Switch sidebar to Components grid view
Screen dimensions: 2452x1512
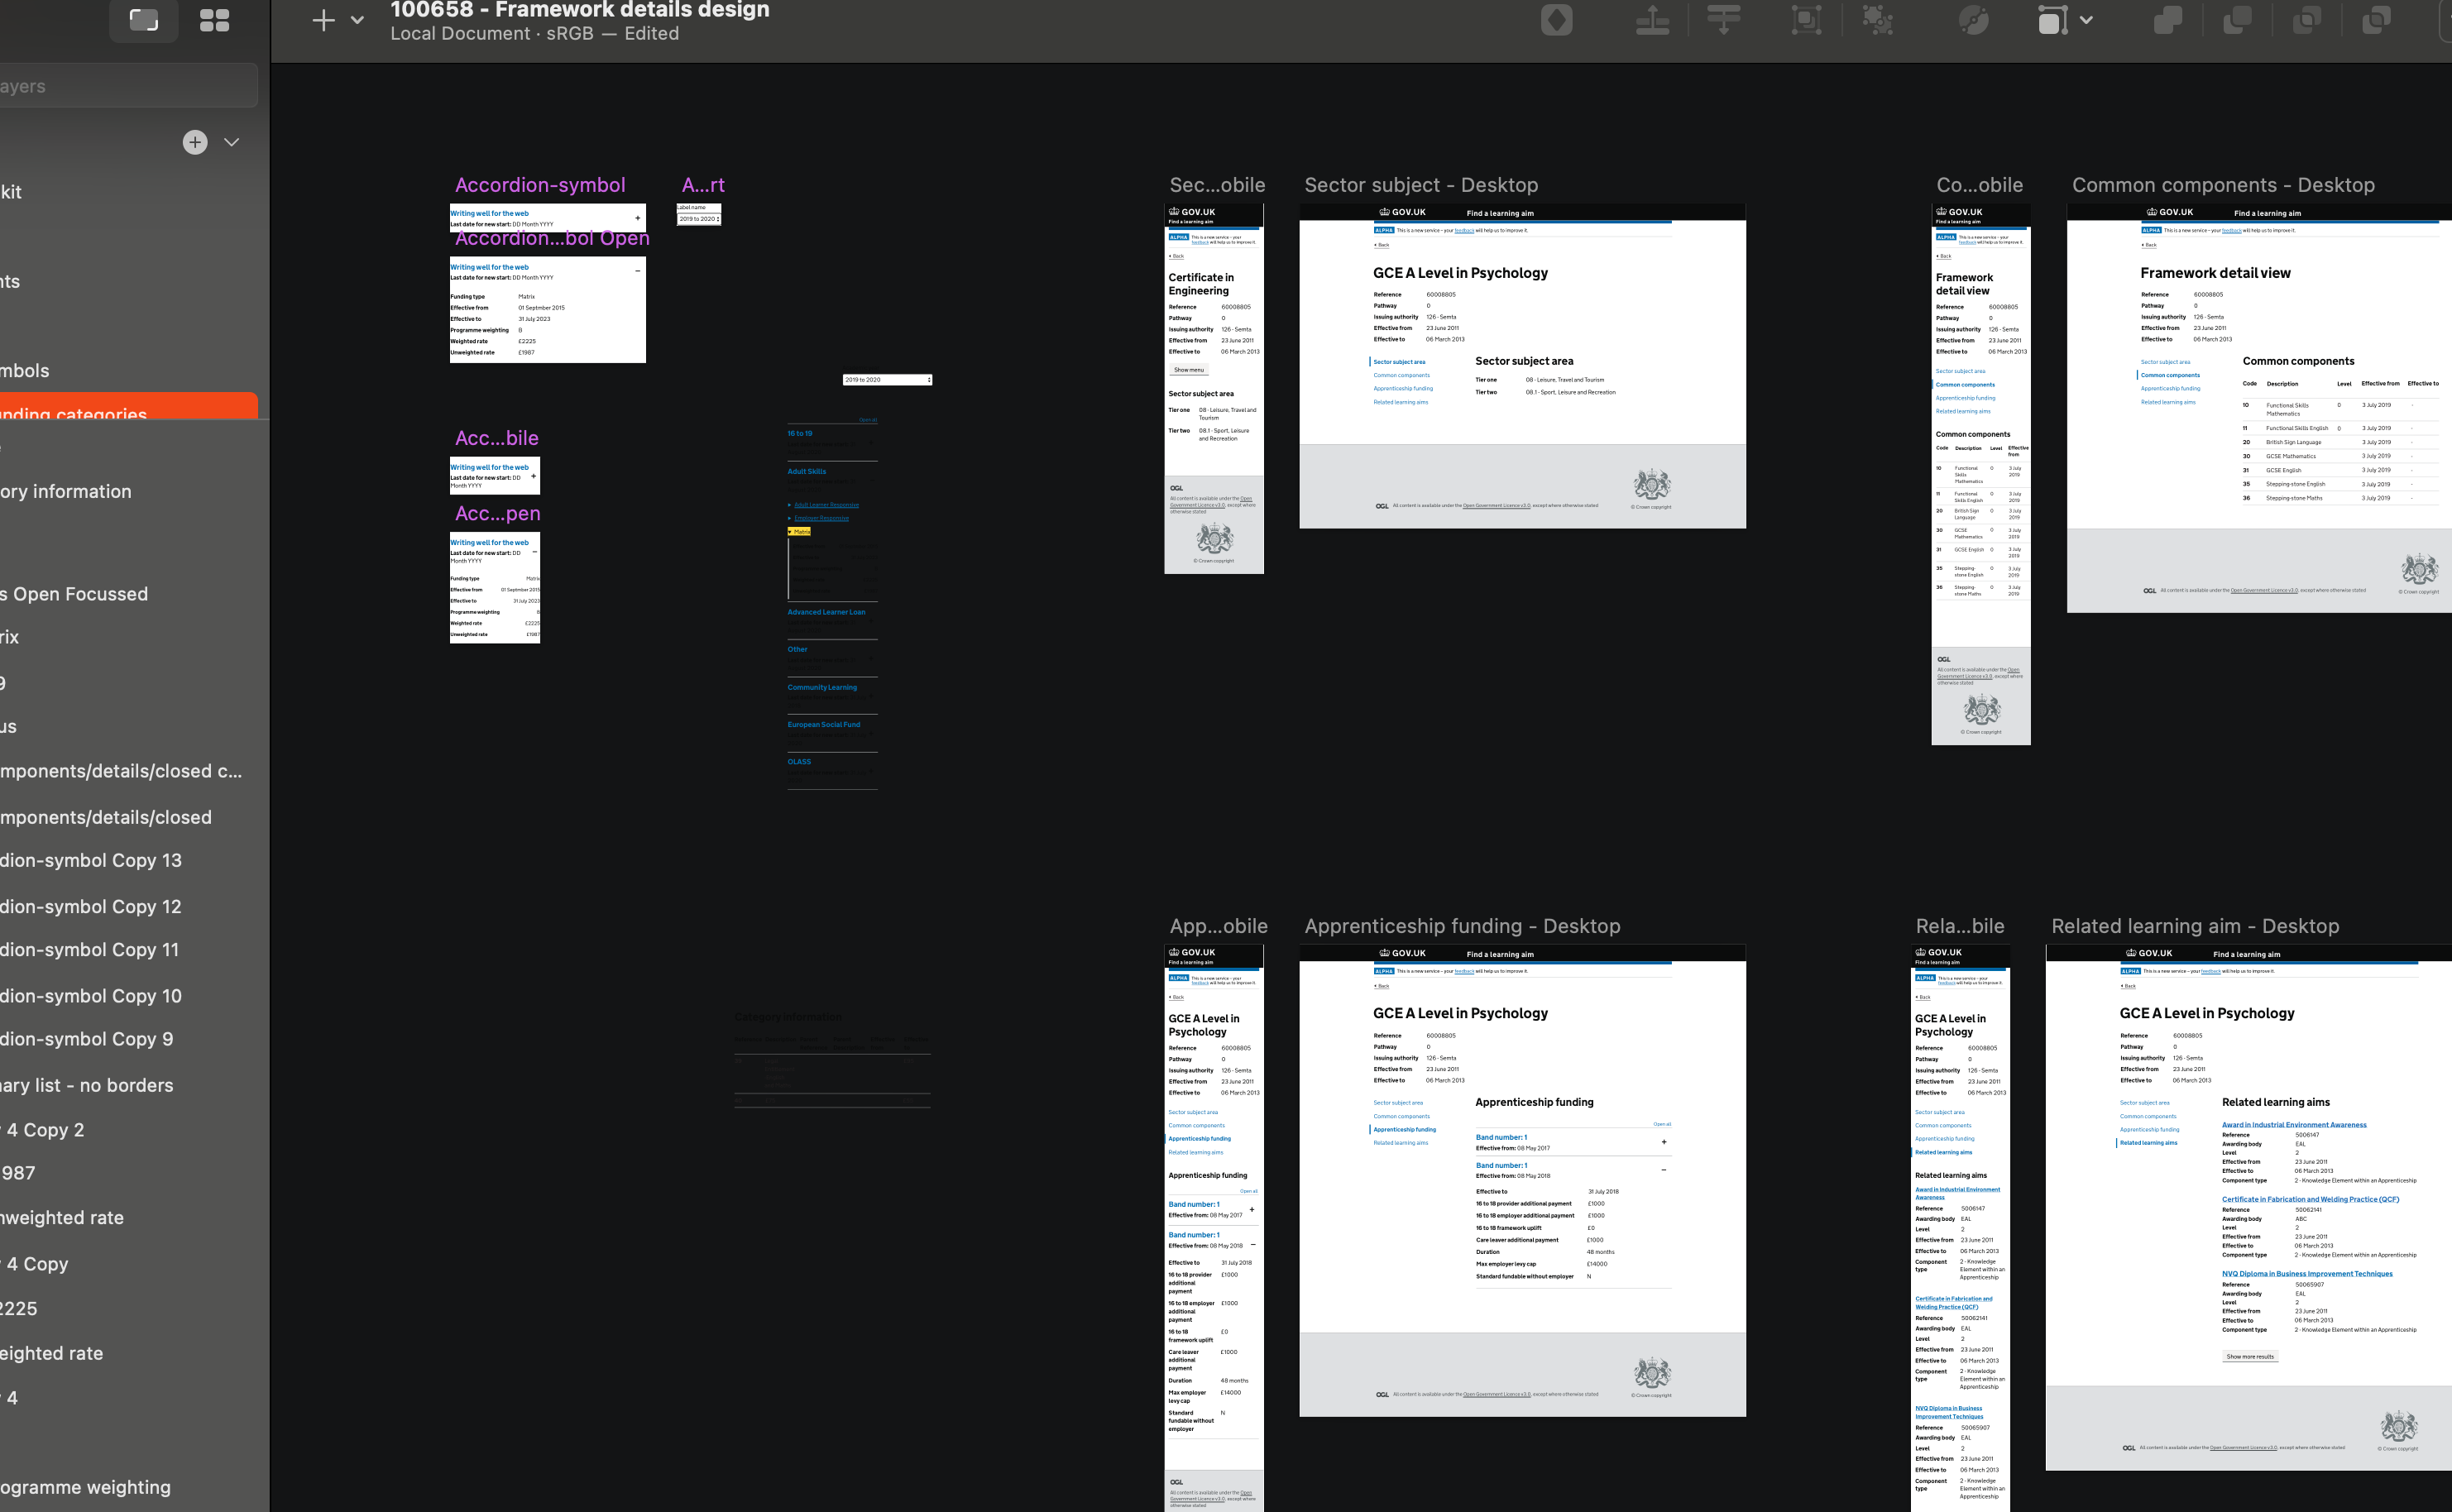coord(214,20)
